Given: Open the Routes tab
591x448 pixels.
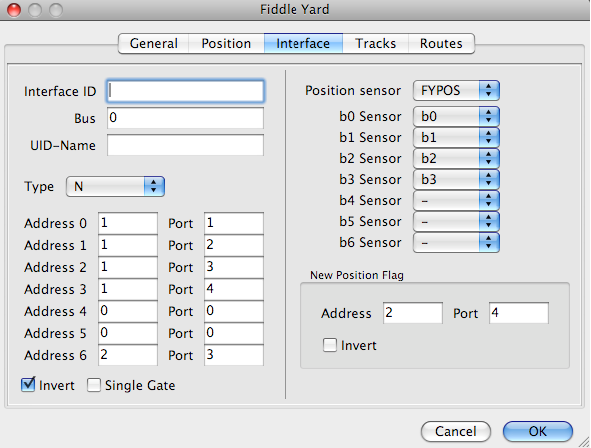Looking at the screenshot, I should [x=441, y=43].
